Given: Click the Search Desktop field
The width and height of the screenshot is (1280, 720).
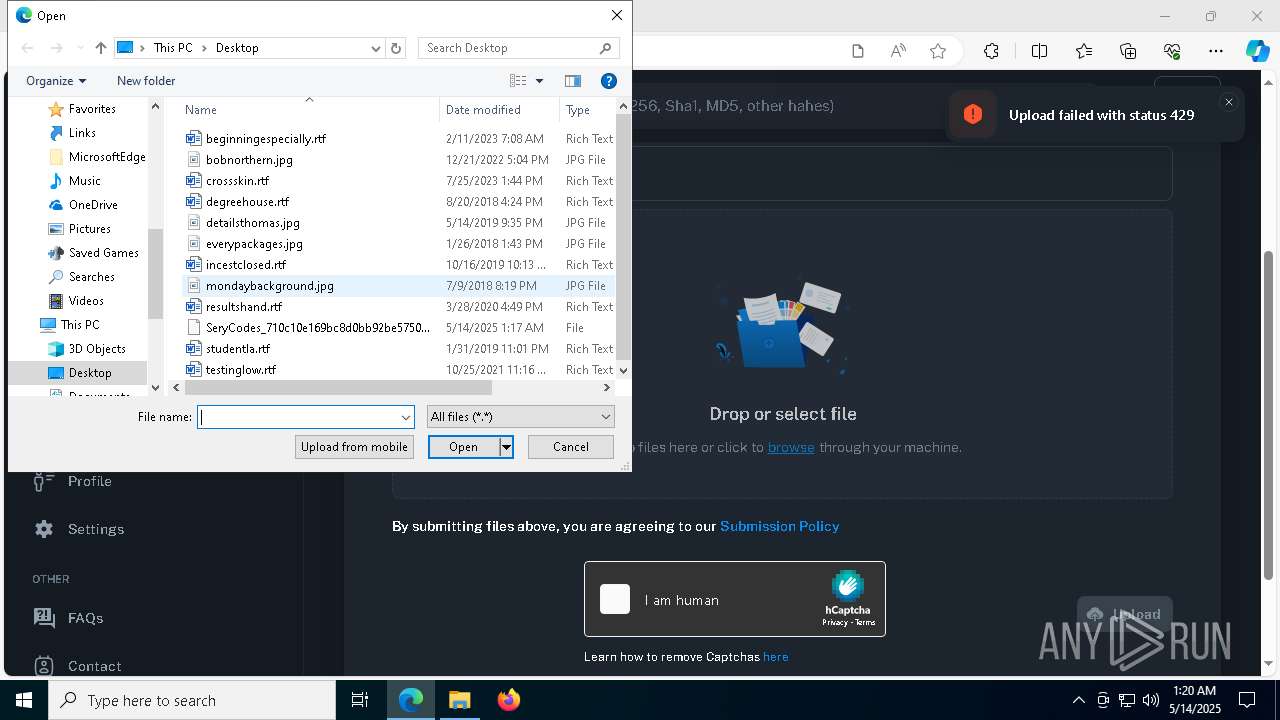Looking at the screenshot, I should 508,48.
